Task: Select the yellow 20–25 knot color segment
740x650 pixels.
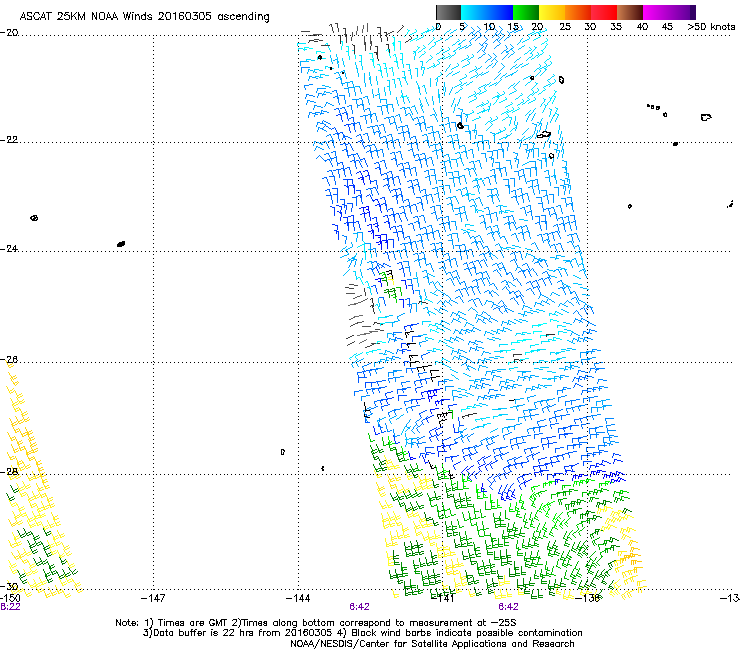Action: coord(552,12)
